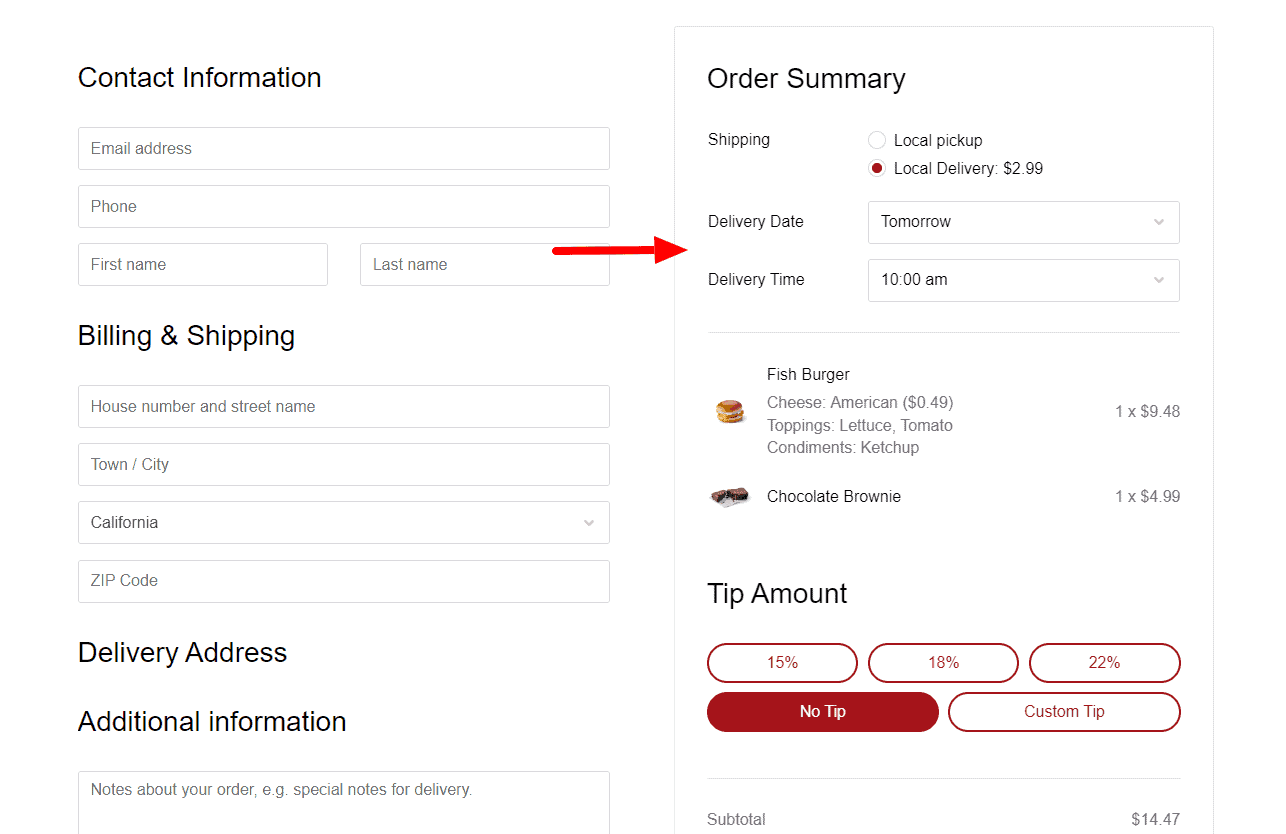Expand the California state selector
The height and width of the screenshot is (834, 1286).
(x=344, y=522)
